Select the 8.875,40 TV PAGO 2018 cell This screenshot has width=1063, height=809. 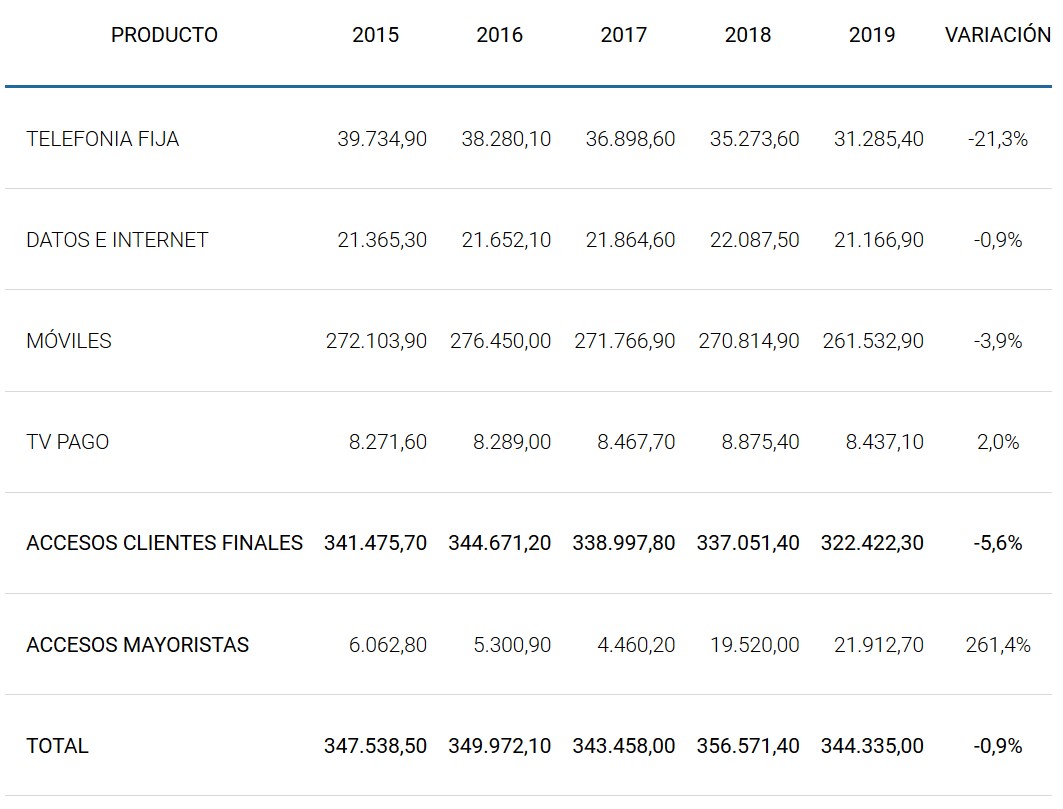tap(760, 442)
